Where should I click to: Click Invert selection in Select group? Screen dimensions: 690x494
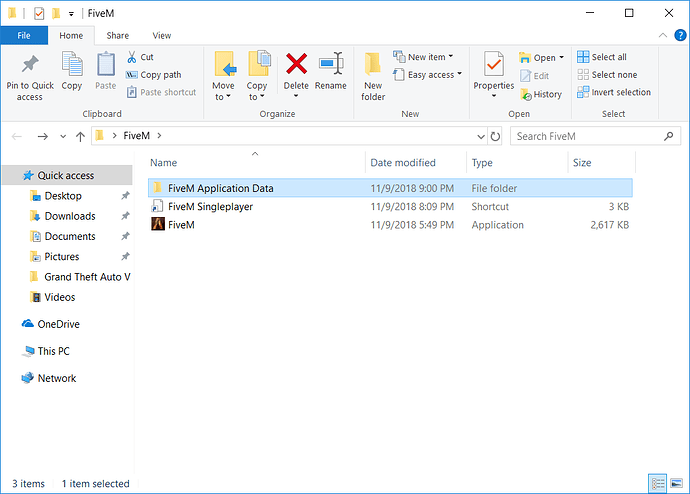click(x=613, y=92)
